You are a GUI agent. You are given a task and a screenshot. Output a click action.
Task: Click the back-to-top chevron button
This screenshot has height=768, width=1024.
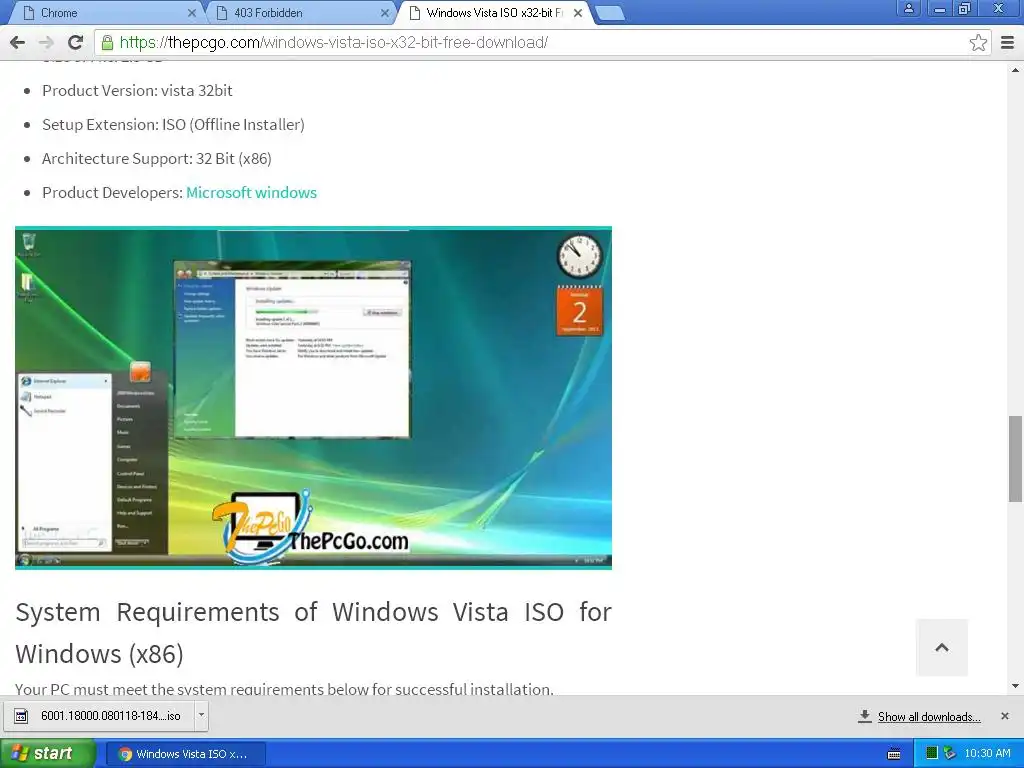point(942,647)
